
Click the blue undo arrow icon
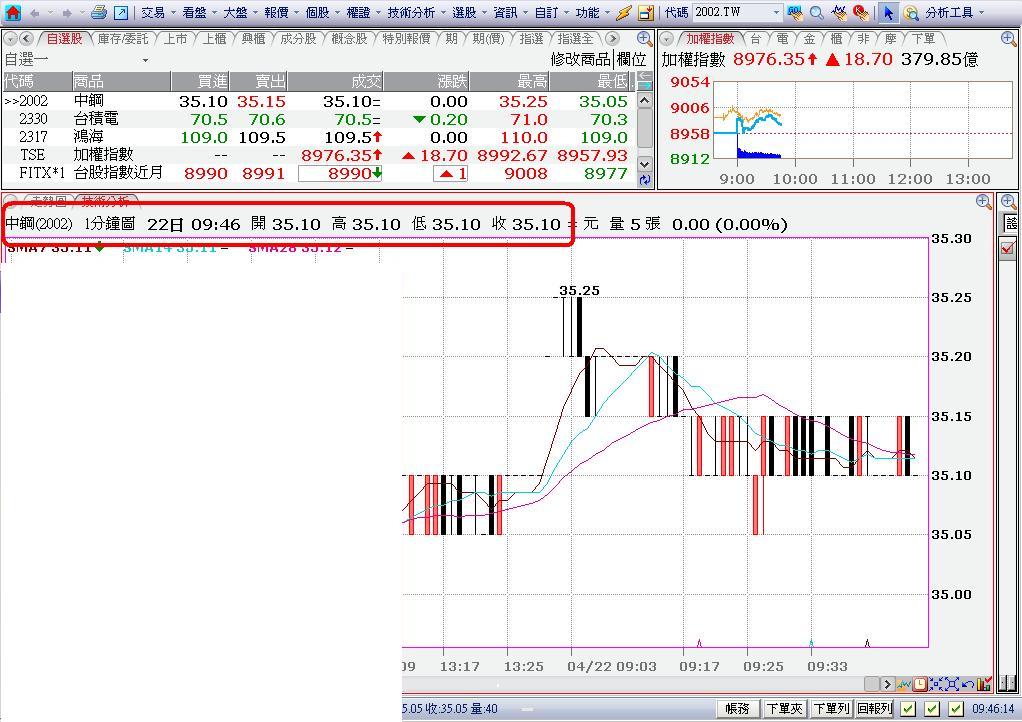coord(968,684)
